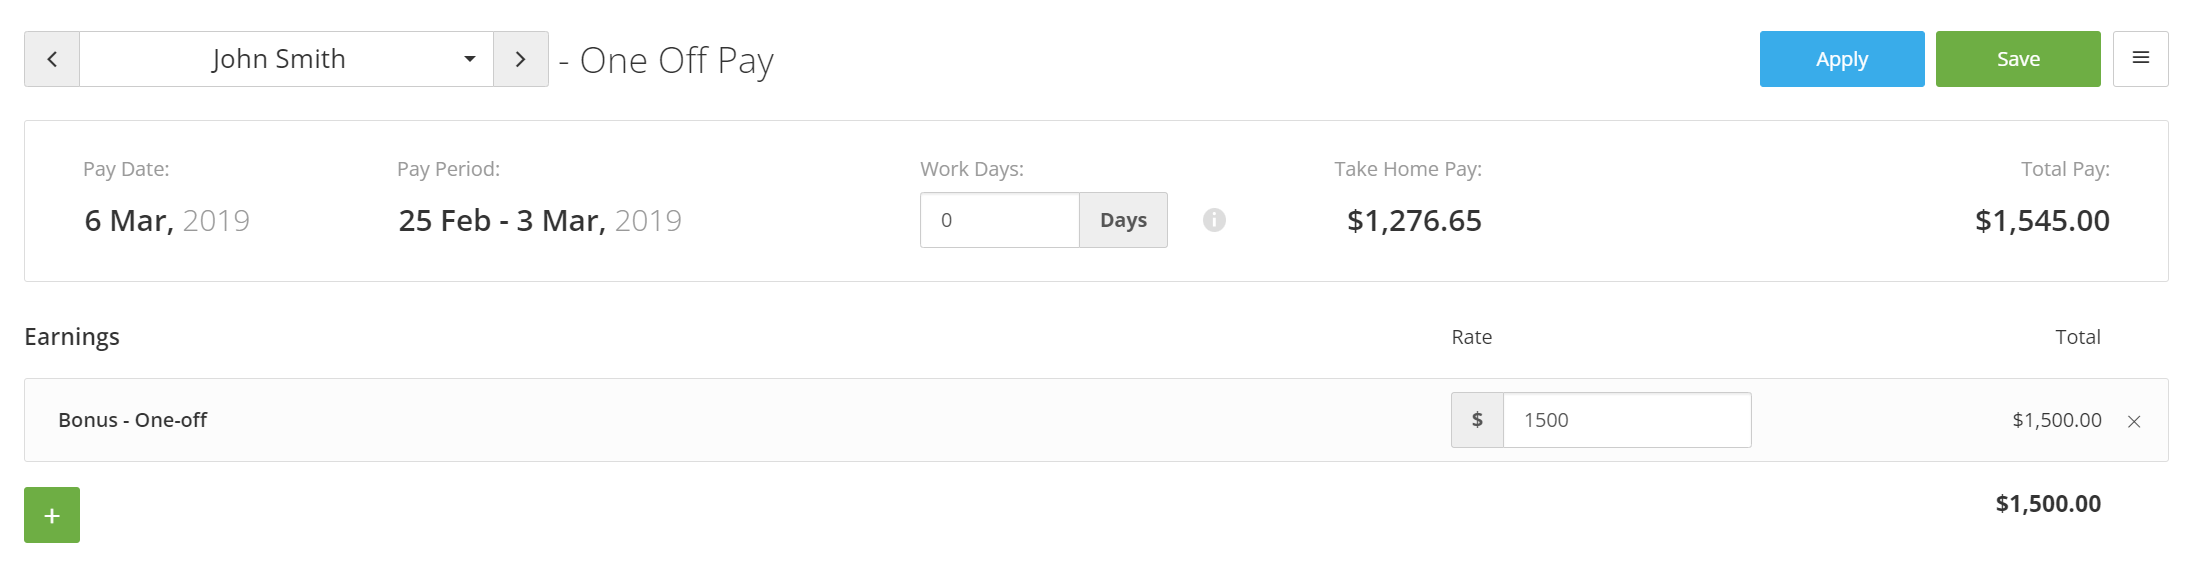Image resolution: width=2190 pixels, height=565 pixels.
Task: Click the Take Home Pay amount $1,276.65
Action: 1414,220
